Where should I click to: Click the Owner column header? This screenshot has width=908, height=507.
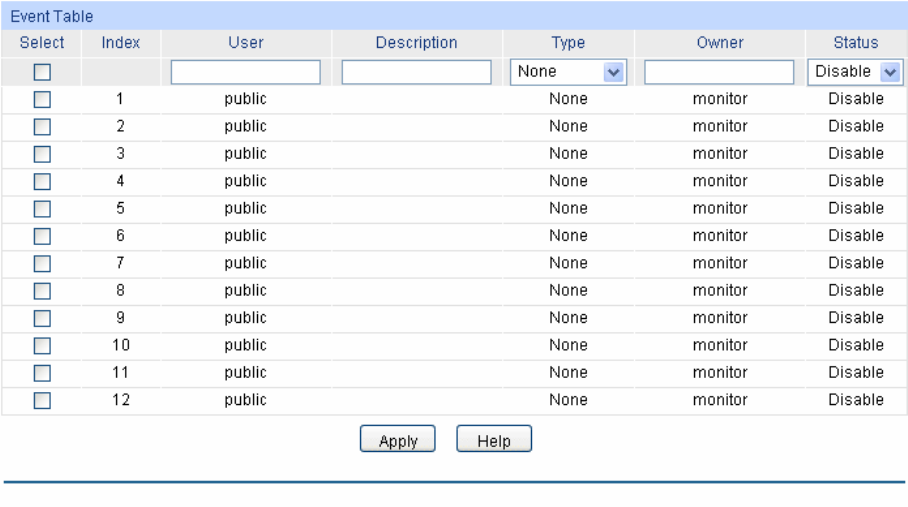click(x=720, y=43)
